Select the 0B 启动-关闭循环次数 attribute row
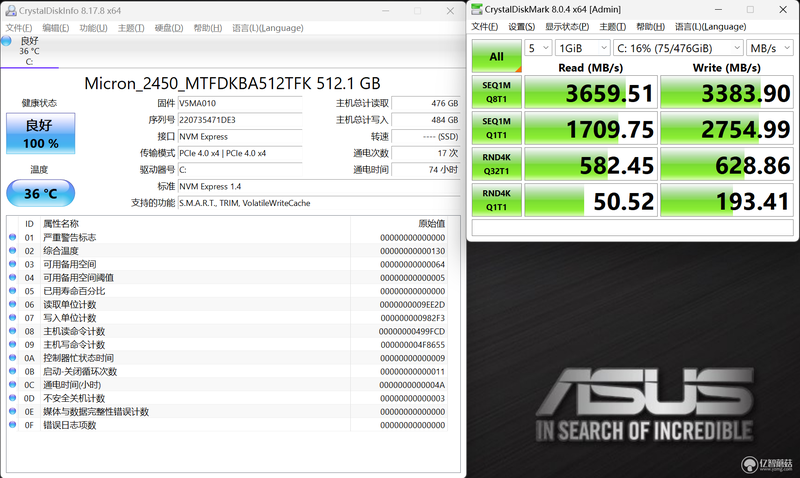This screenshot has height=478, width=800. click(x=228, y=371)
